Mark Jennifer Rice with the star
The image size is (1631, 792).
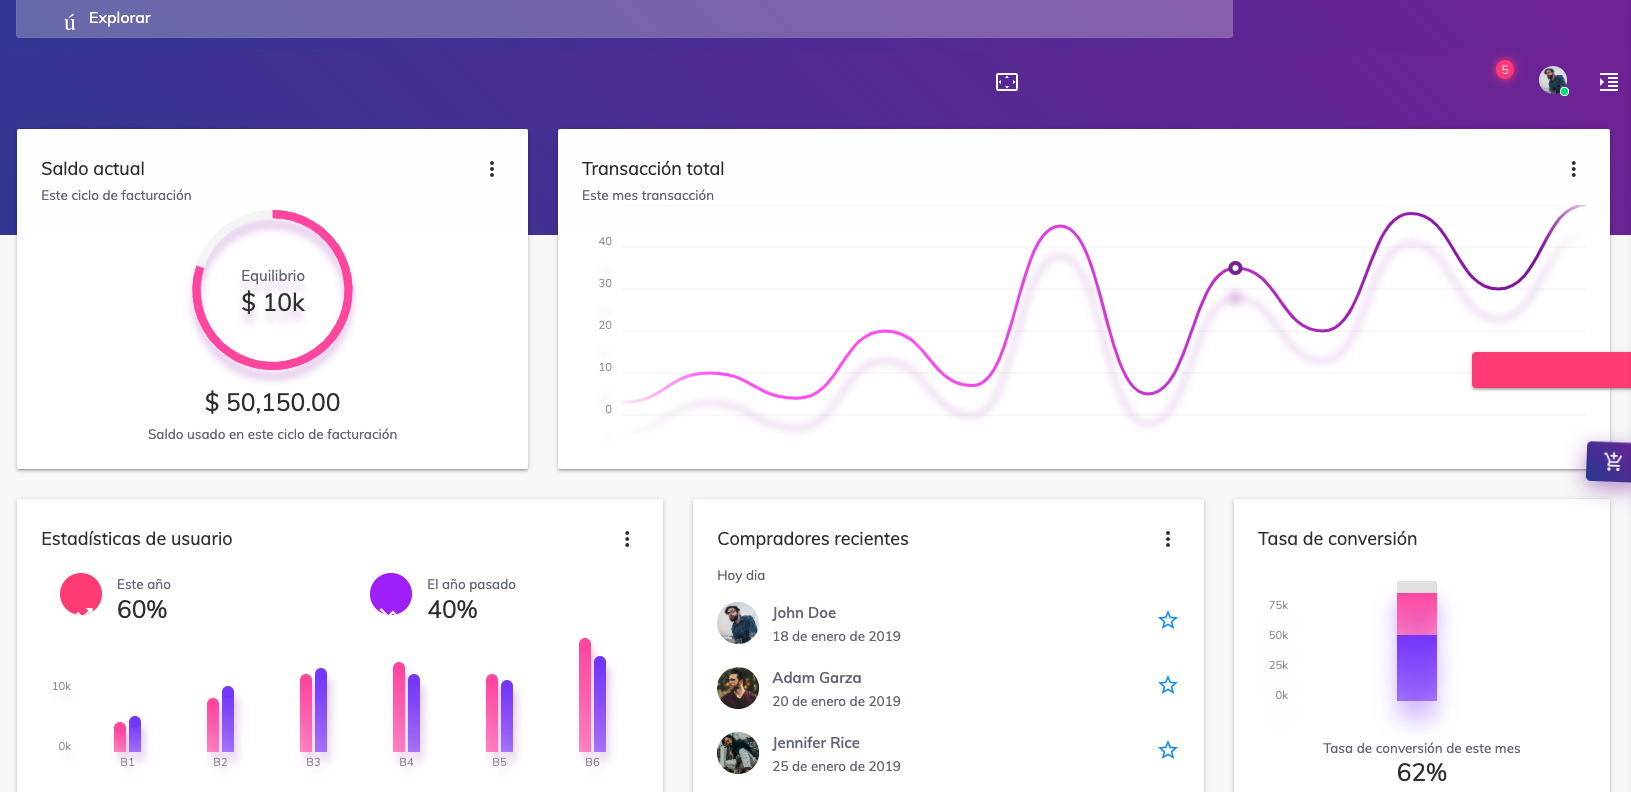click(1167, 751)
